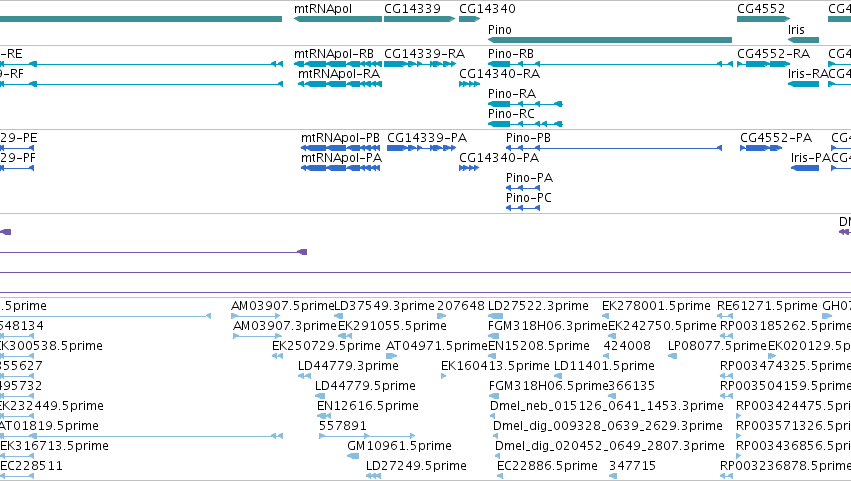
Task: Click EST AT01819.5prime
Action: click(x=49, y=427)
